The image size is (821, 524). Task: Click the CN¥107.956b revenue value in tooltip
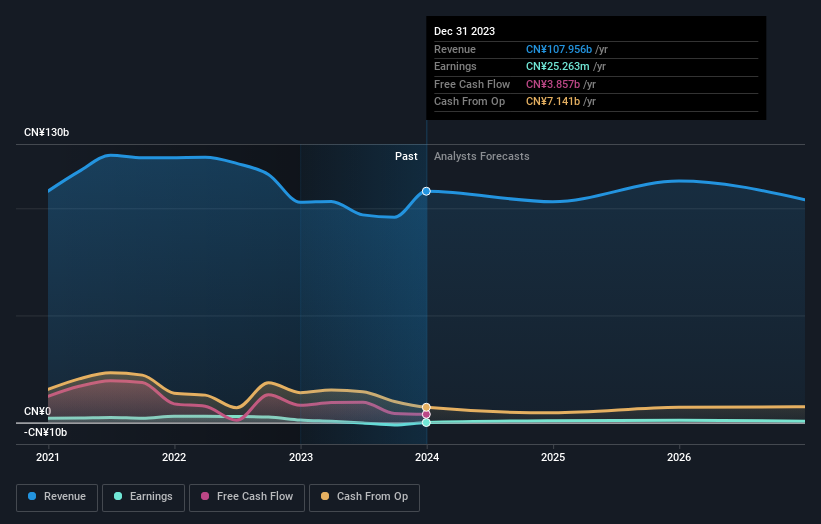point(559,49)
